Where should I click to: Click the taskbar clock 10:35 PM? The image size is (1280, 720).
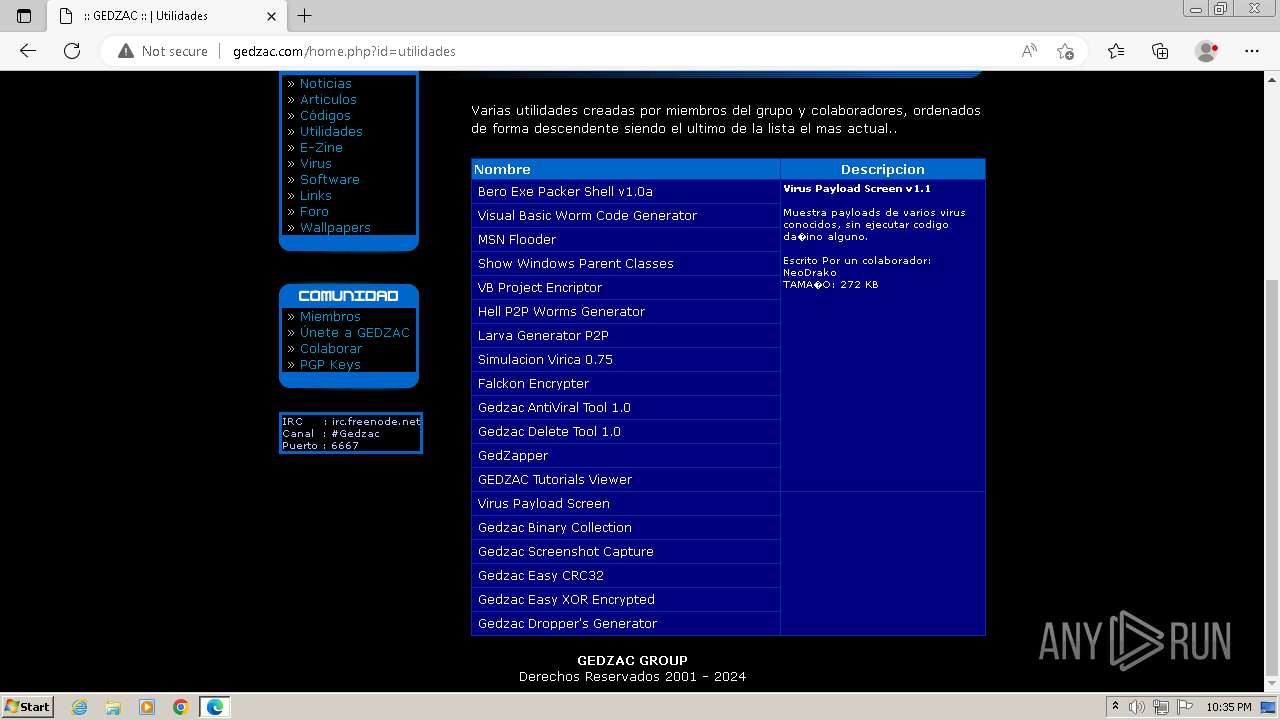point(1229,707)
